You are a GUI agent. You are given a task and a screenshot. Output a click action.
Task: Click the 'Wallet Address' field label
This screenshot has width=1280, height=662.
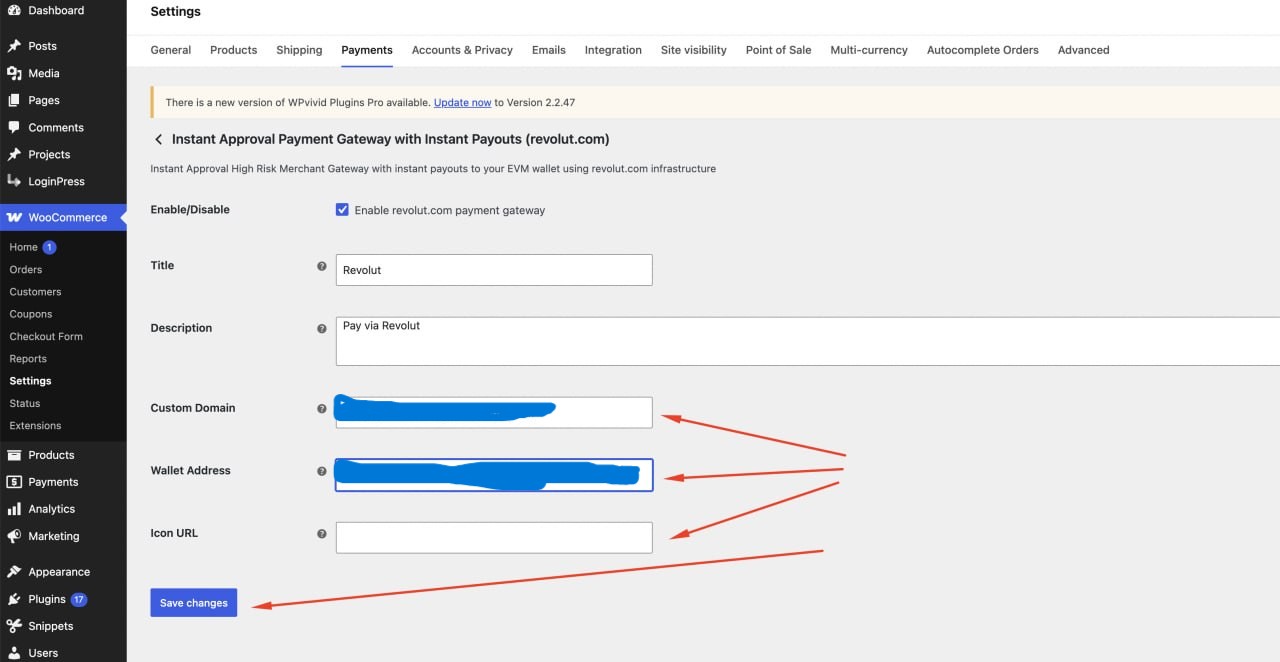click(x=190, y=471)
